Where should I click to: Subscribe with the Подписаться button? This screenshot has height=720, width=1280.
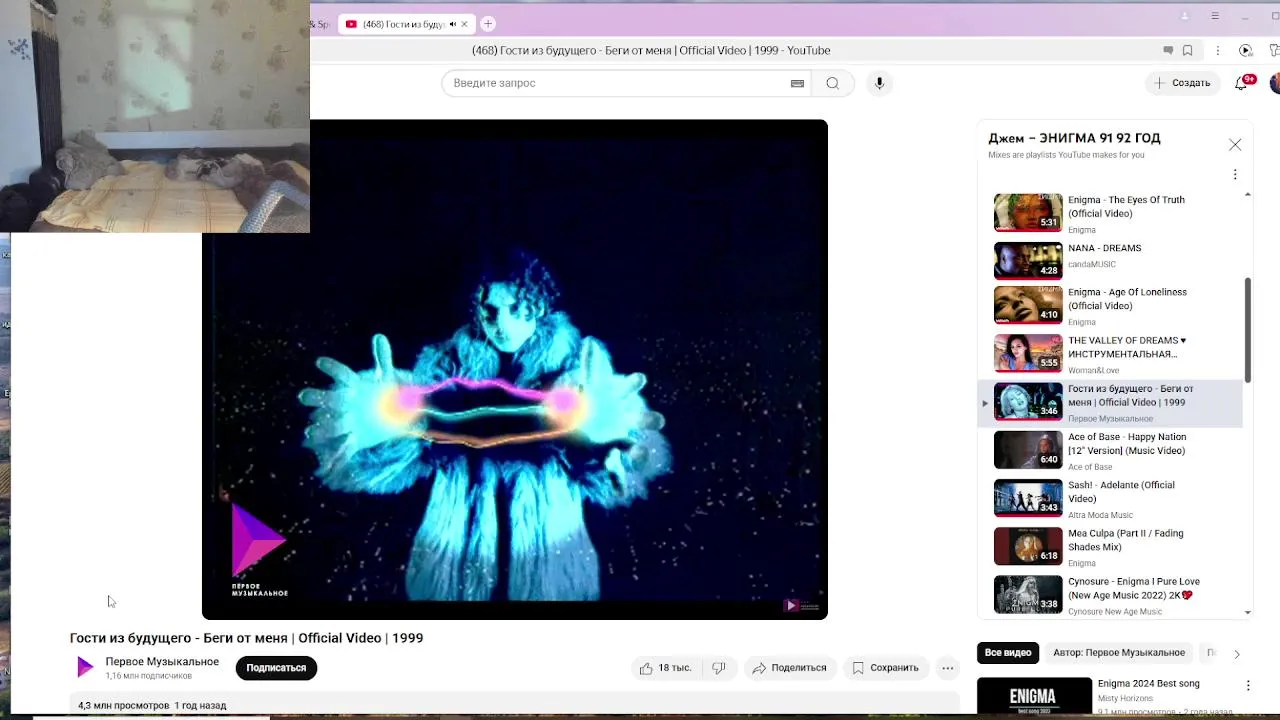tap(276, 668)
